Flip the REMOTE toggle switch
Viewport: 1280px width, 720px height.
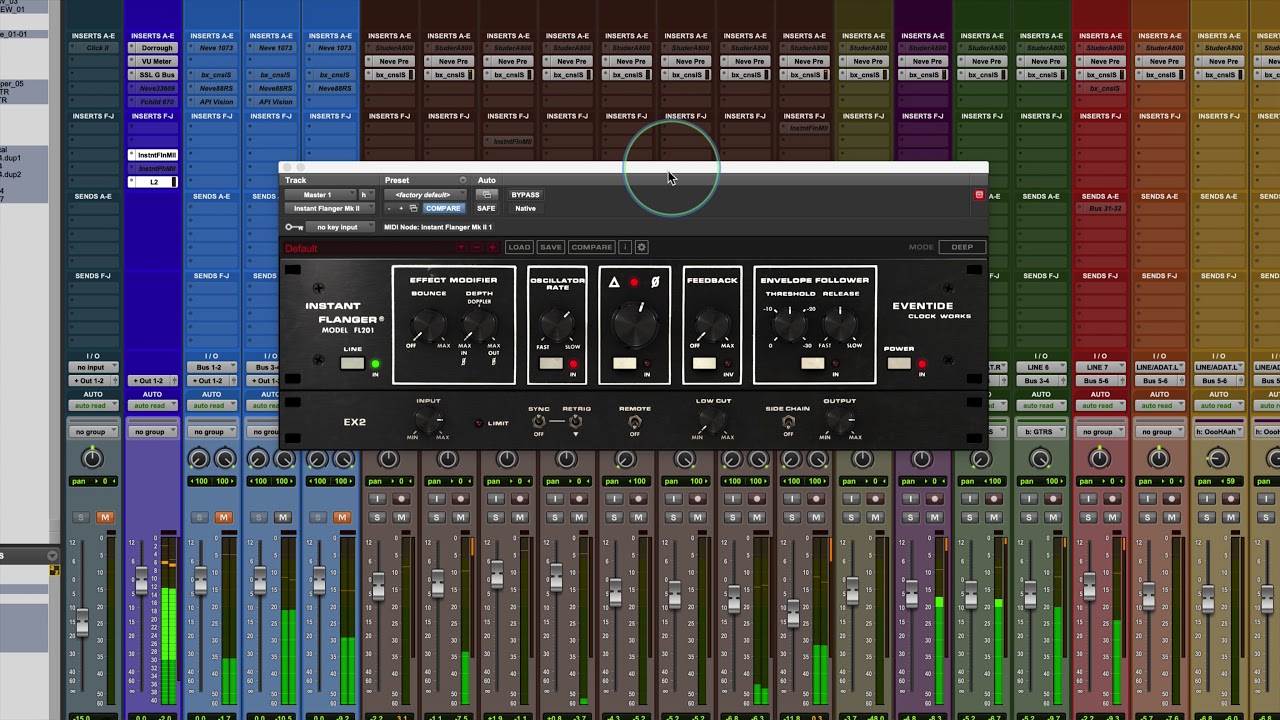coord(634,421)
